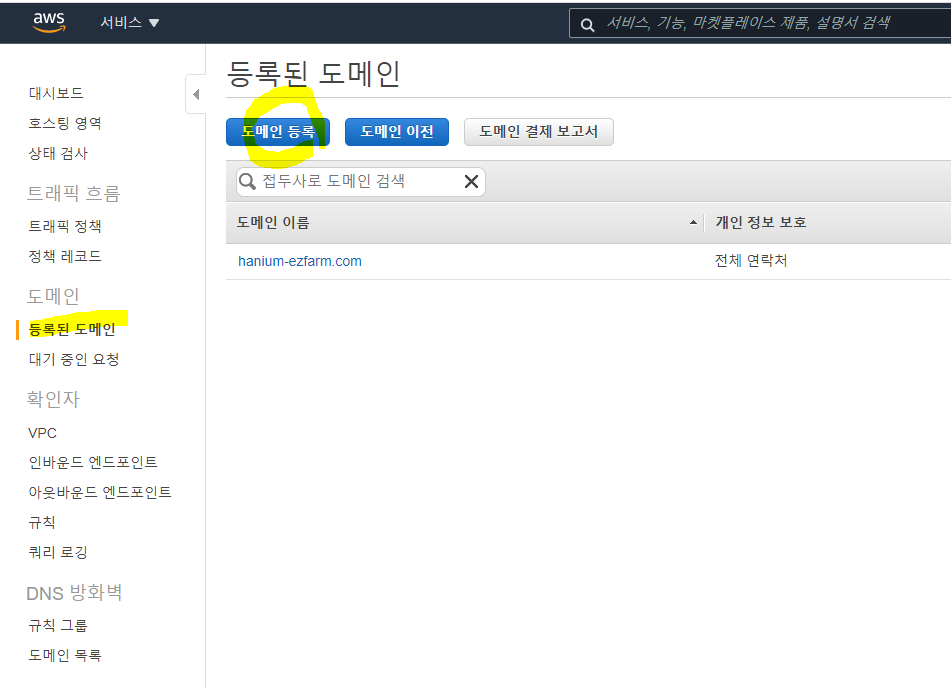Click the magnifier icon in domain search box
951x688 pixels.
point(247,181)
